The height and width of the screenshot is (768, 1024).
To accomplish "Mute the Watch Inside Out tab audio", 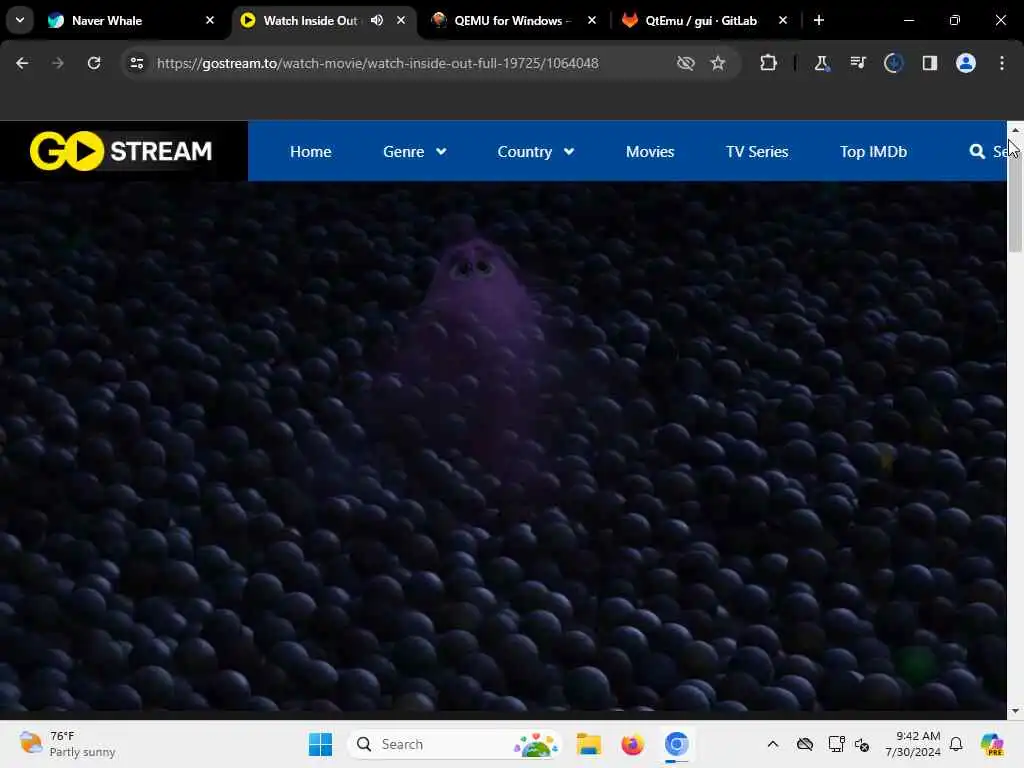I will (377, 20).
